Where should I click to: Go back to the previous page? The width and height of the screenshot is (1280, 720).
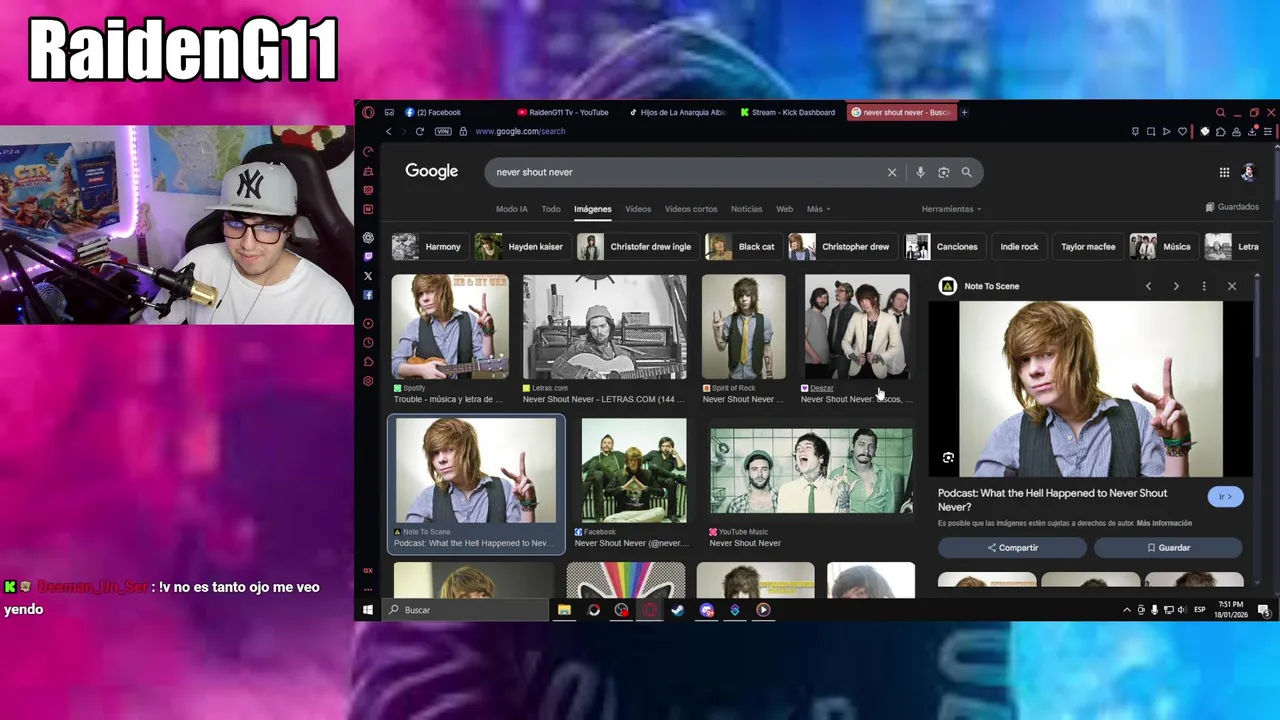point(389,131)
